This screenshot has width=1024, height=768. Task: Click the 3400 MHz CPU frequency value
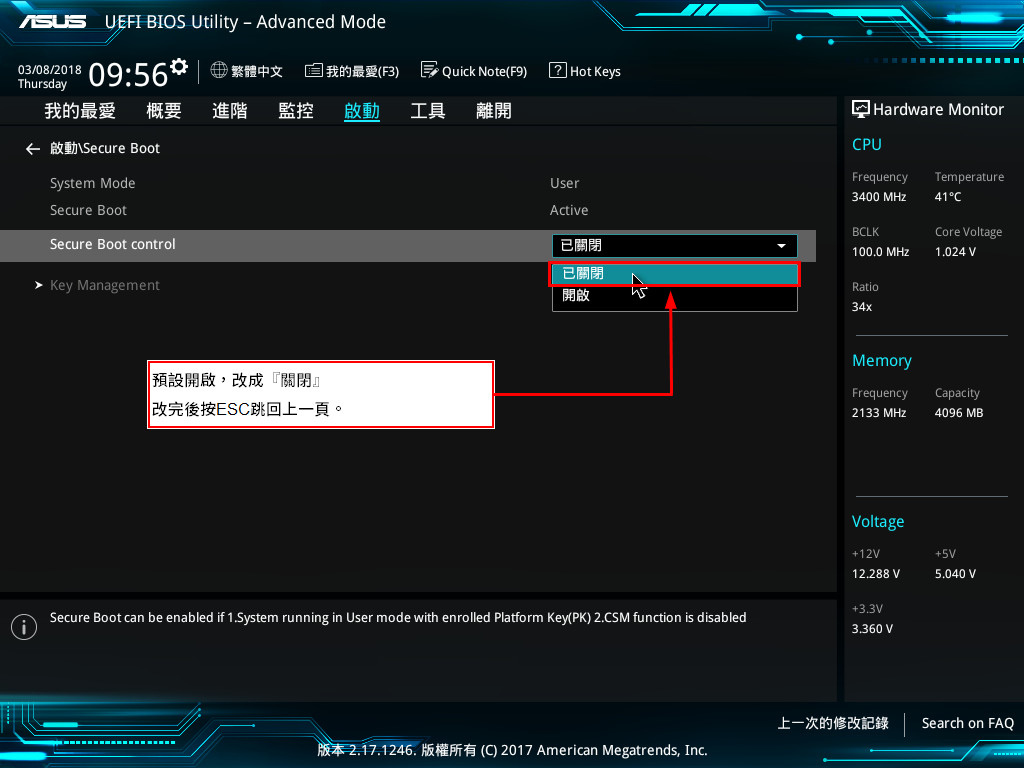878,197
